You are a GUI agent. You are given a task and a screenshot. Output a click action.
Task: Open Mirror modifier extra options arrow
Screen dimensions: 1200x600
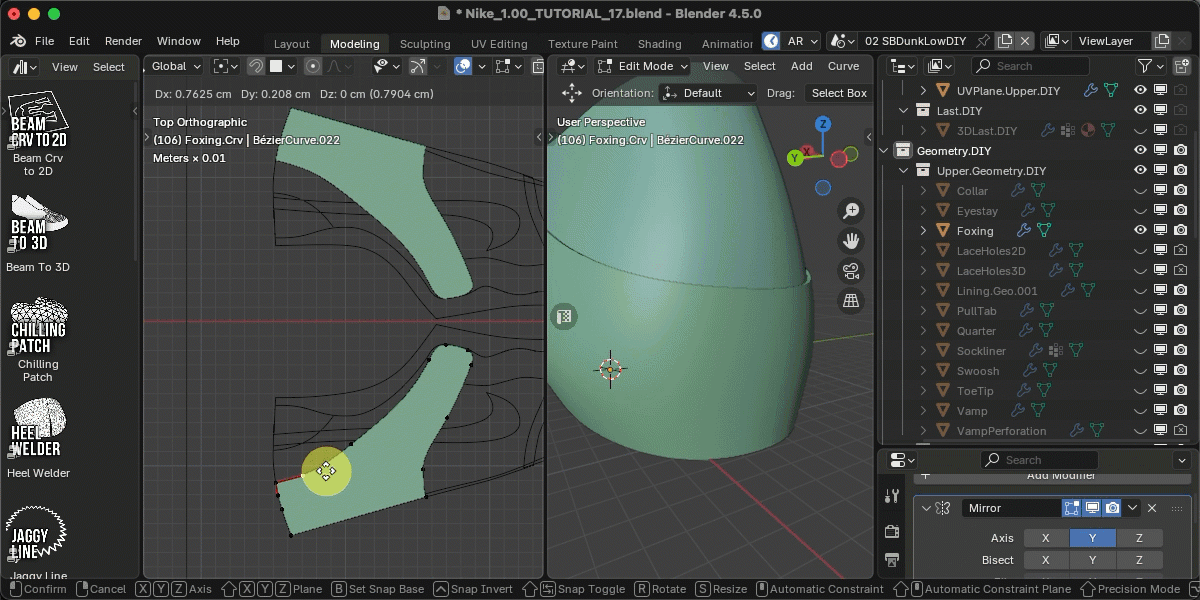1133,508
